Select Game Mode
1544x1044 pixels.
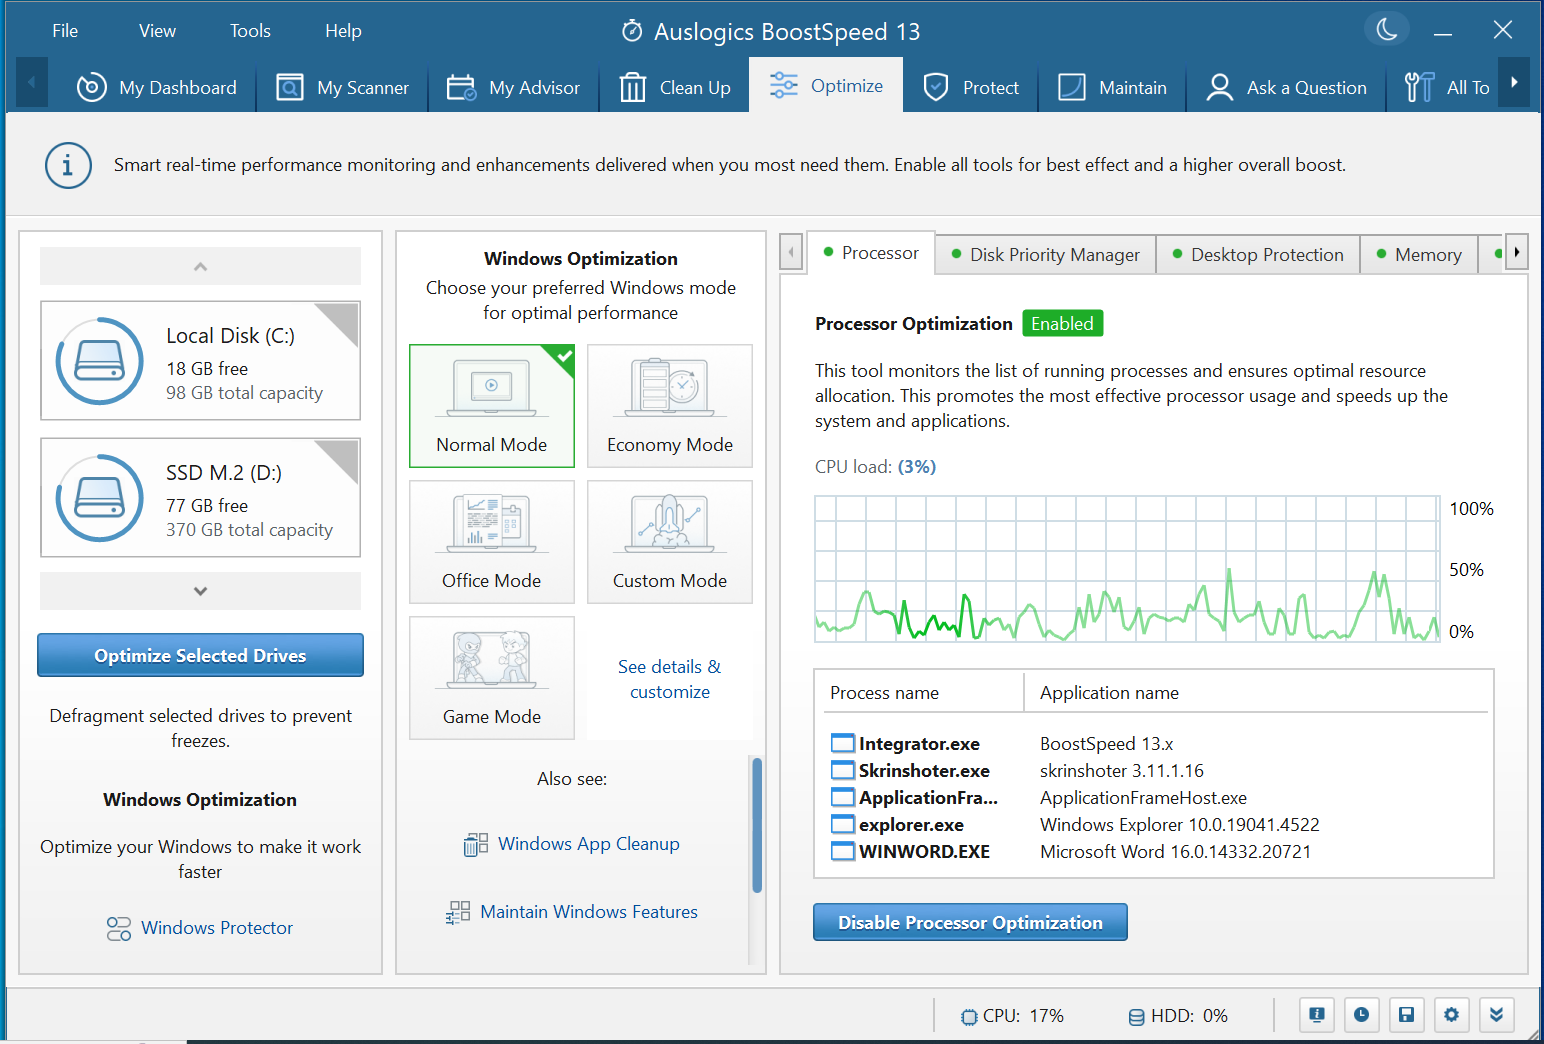[x=492, y=678]
